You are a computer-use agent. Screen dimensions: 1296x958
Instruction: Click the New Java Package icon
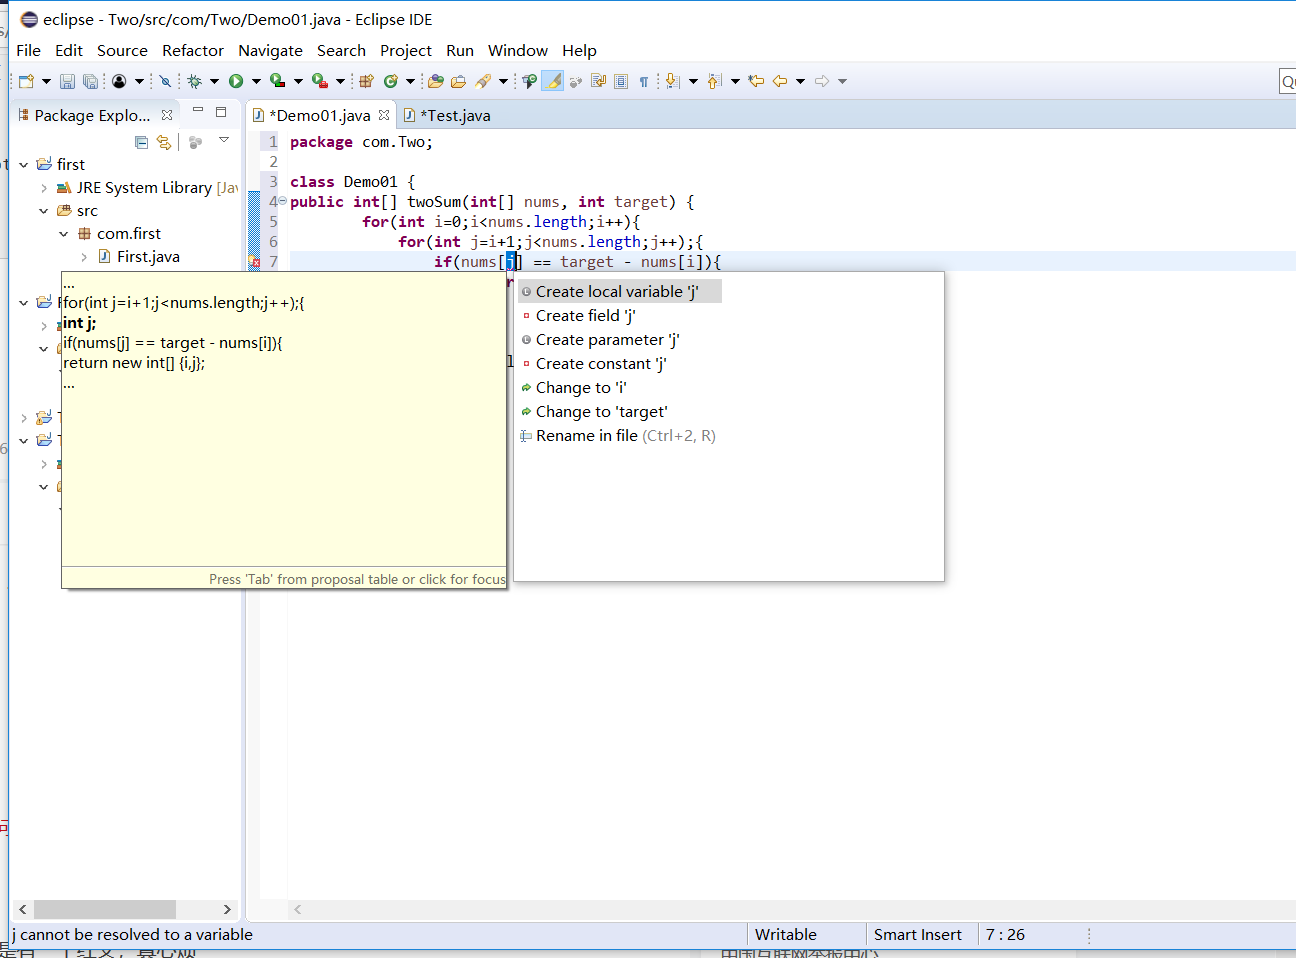pos(366,81)
